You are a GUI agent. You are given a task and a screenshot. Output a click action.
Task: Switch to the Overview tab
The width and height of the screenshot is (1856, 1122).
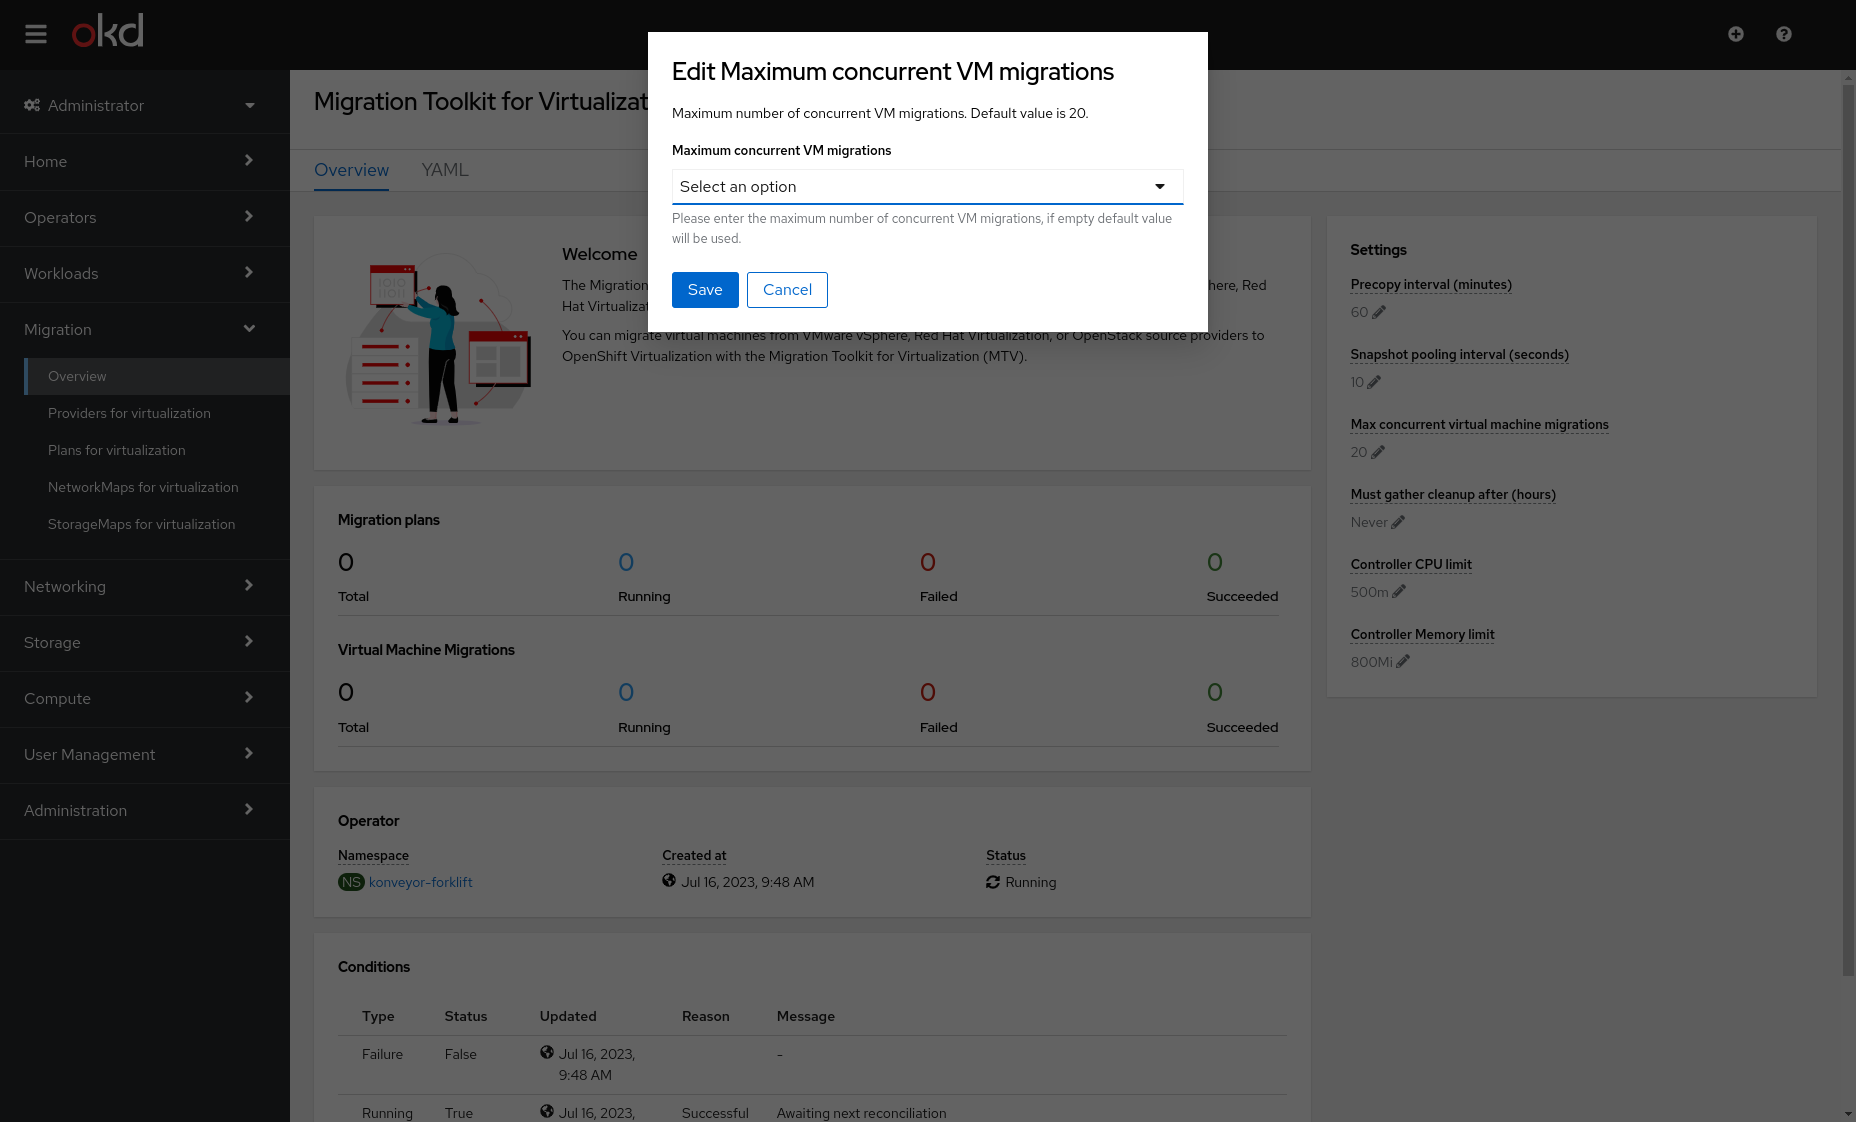(x=351, y=170)
